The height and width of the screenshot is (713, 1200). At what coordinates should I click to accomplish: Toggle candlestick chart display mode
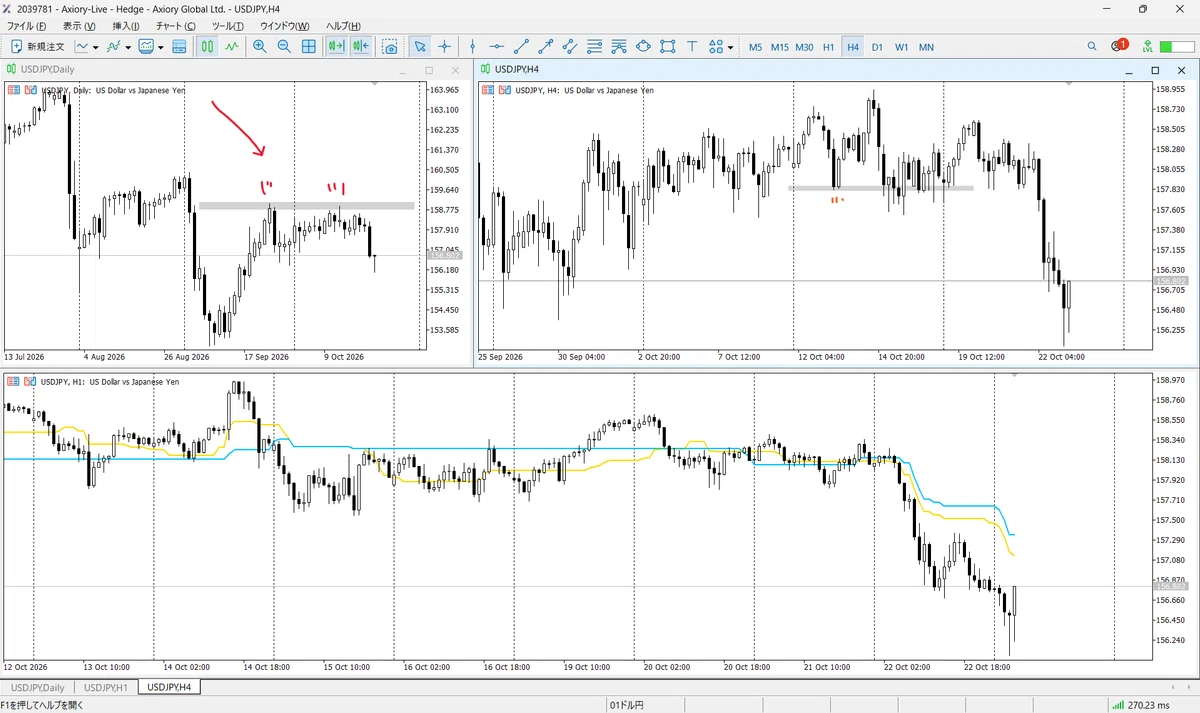pos(208,47)
